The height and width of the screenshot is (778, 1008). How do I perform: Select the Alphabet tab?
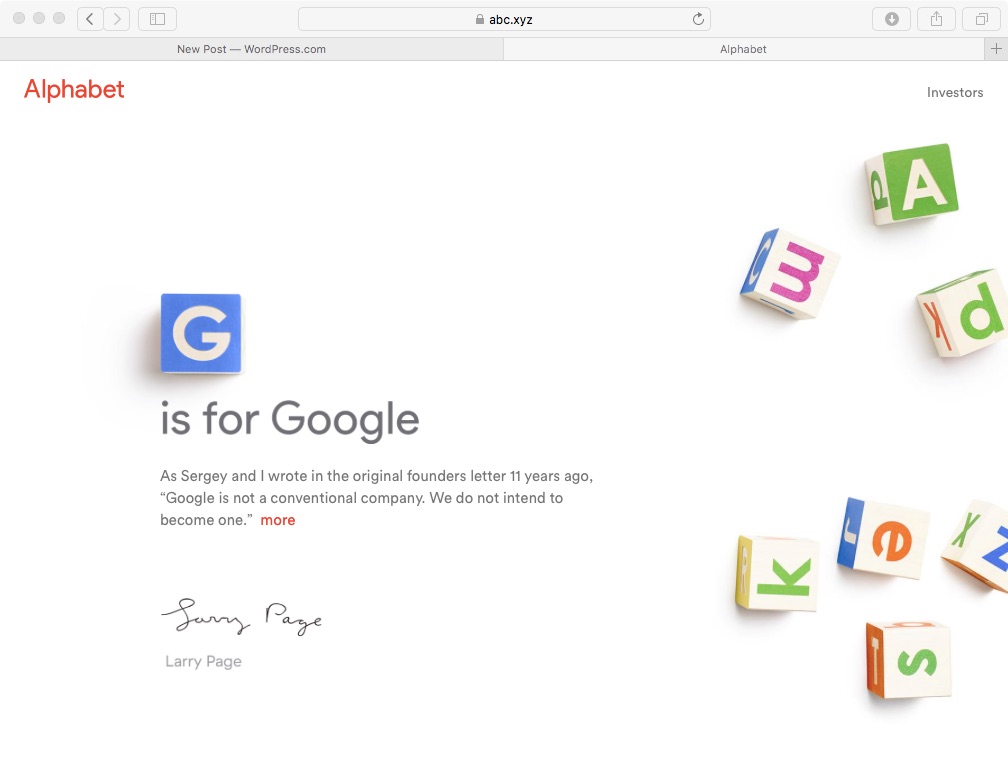(743, 49)
